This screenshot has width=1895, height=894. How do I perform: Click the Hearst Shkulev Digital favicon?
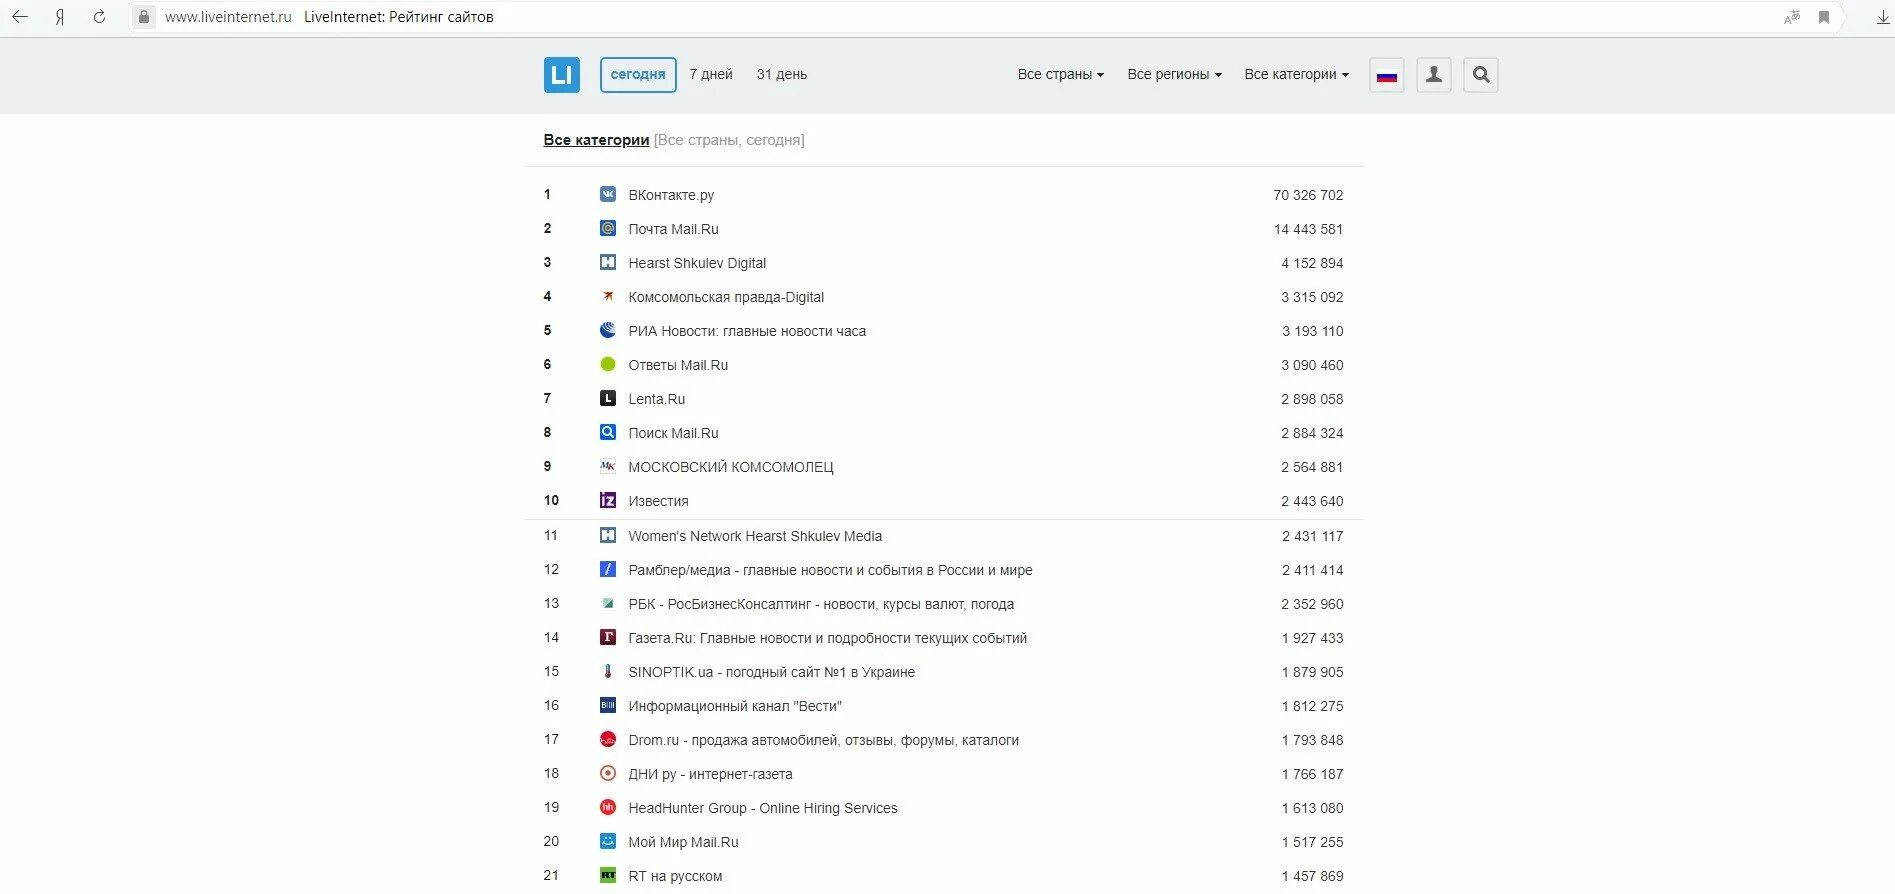point(607,262)
